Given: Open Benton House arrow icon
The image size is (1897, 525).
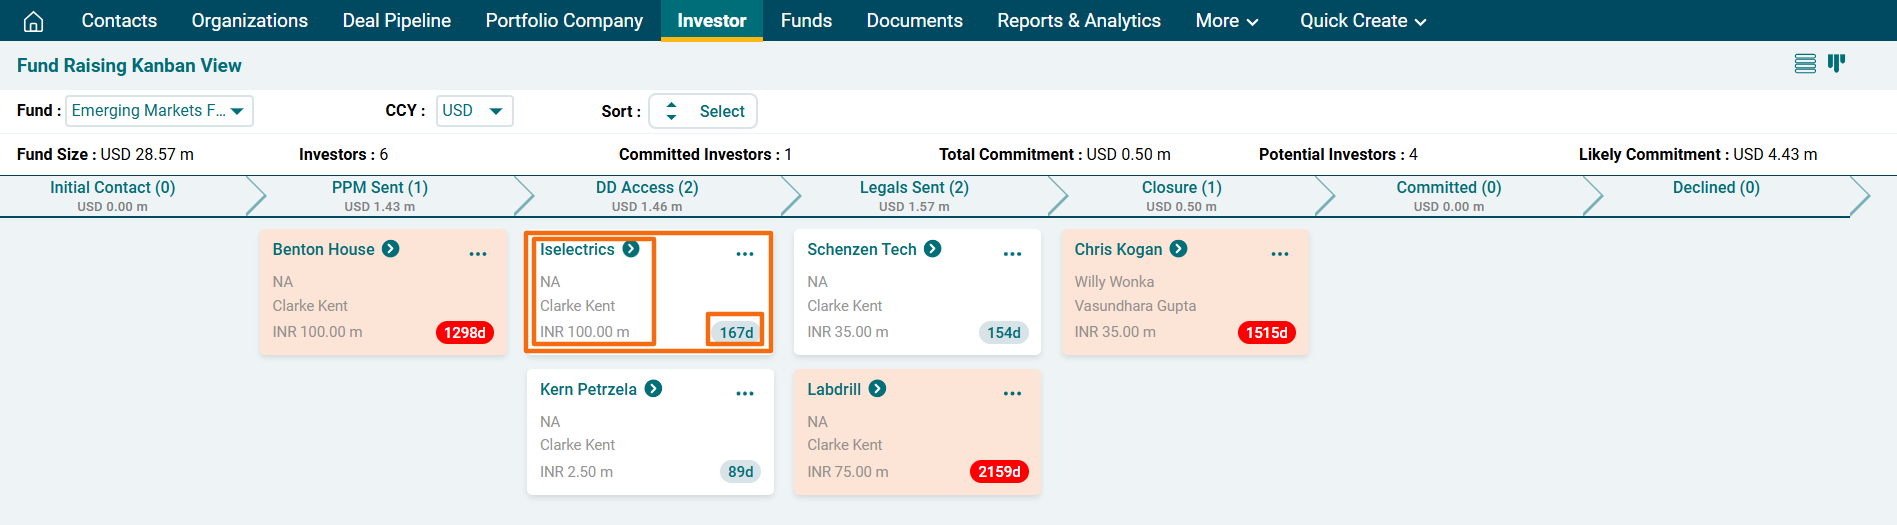Looking at the screenshot, I should point(391,249).
